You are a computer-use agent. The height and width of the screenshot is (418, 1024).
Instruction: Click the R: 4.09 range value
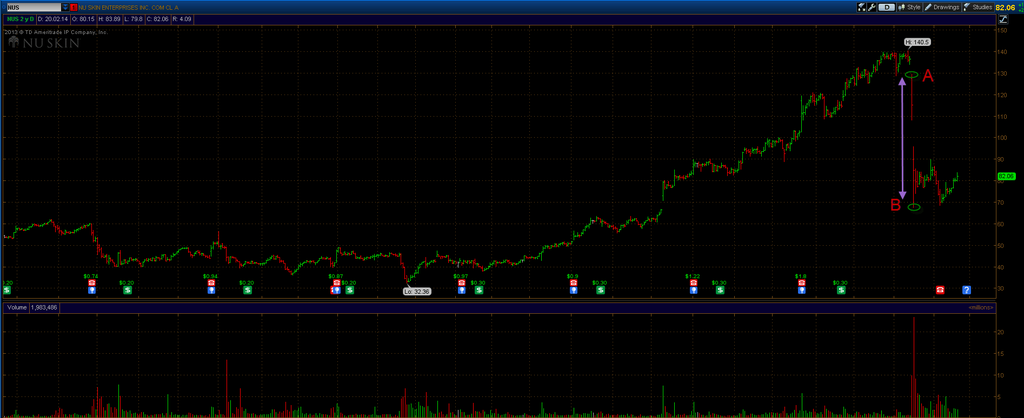(182, 19)
